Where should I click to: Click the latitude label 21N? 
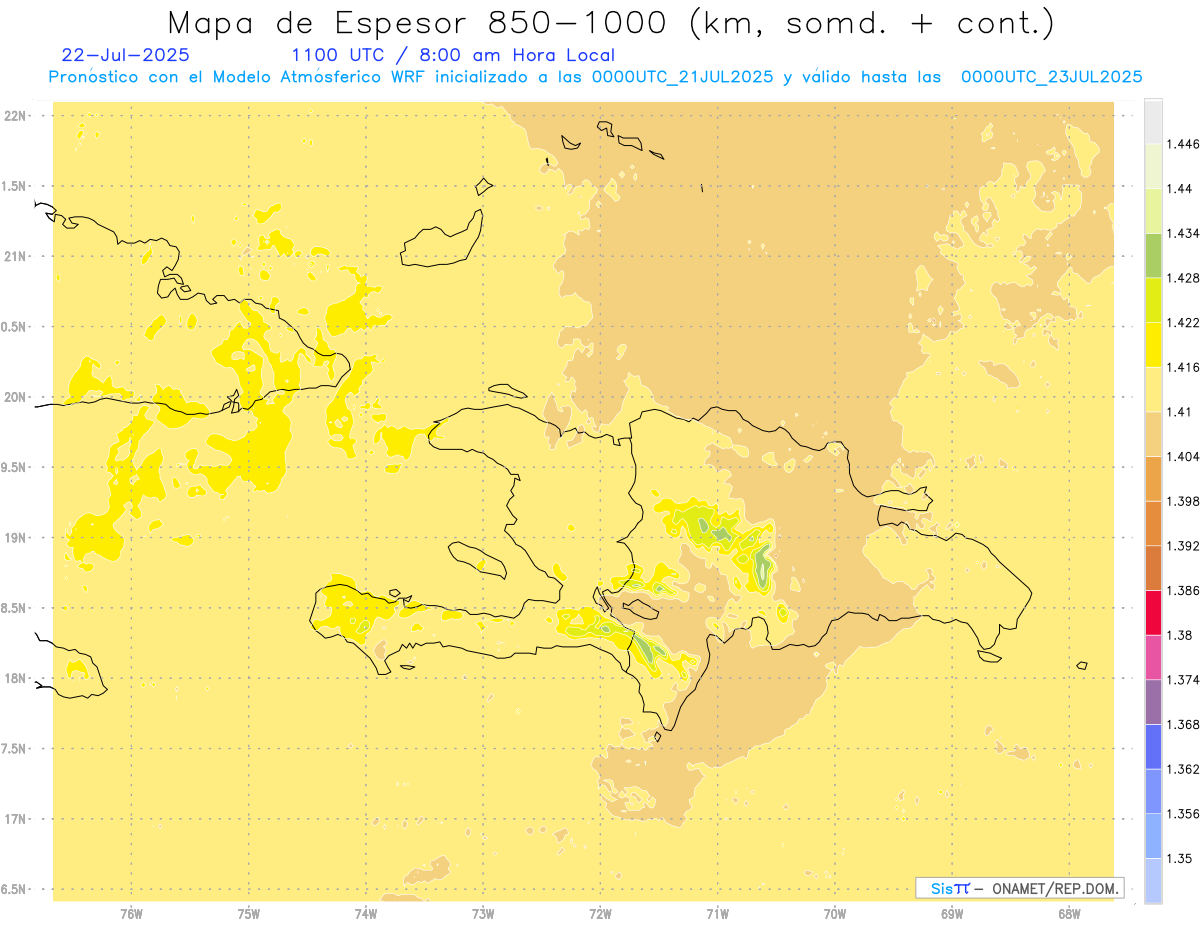tap(14, 256)
